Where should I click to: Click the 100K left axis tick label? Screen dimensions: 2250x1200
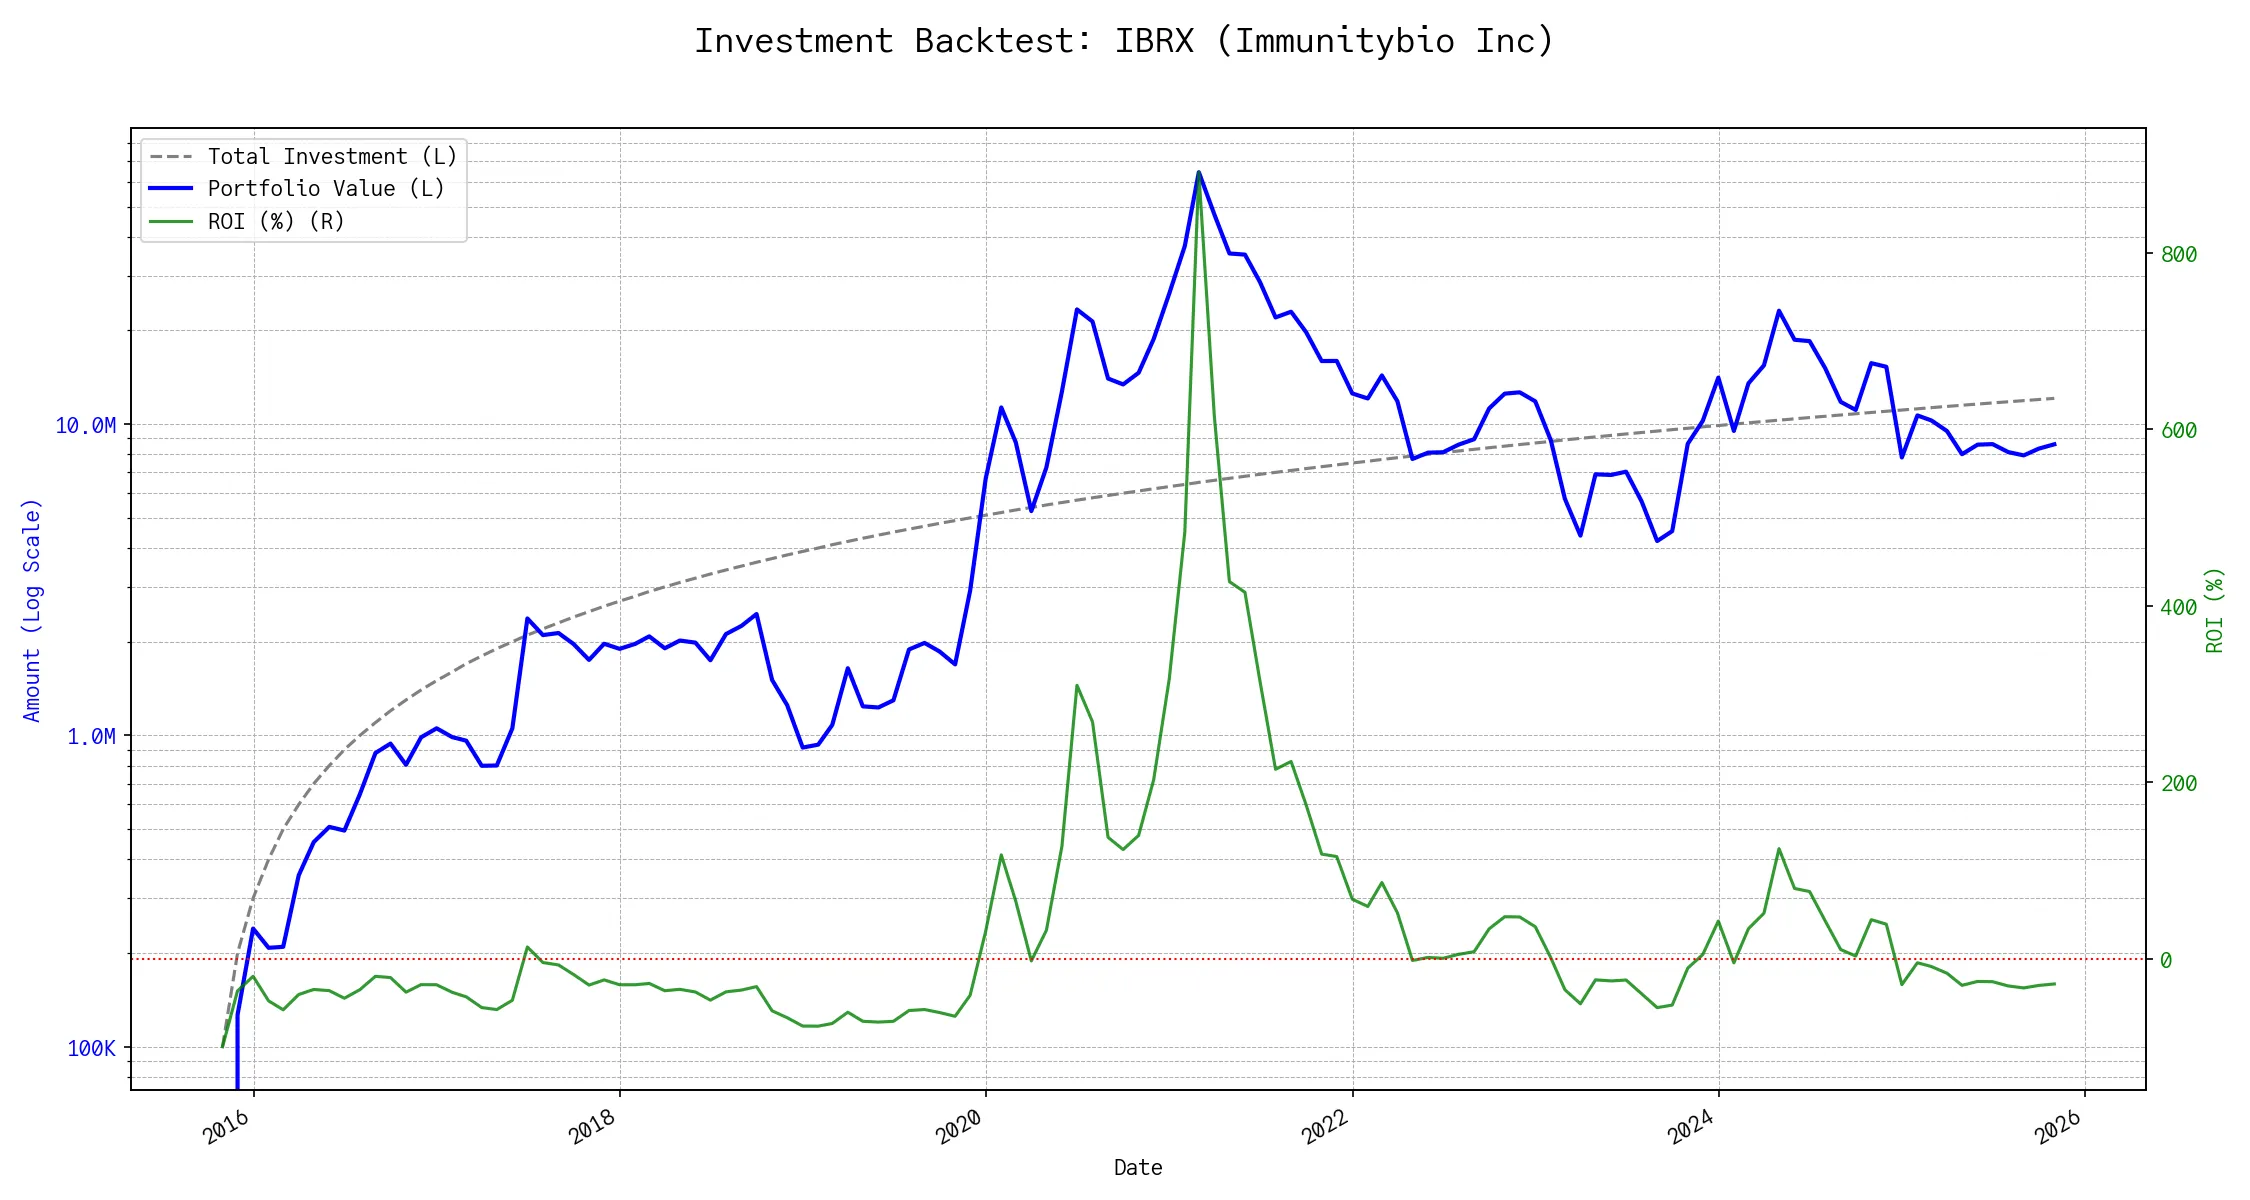[91, 1048]
